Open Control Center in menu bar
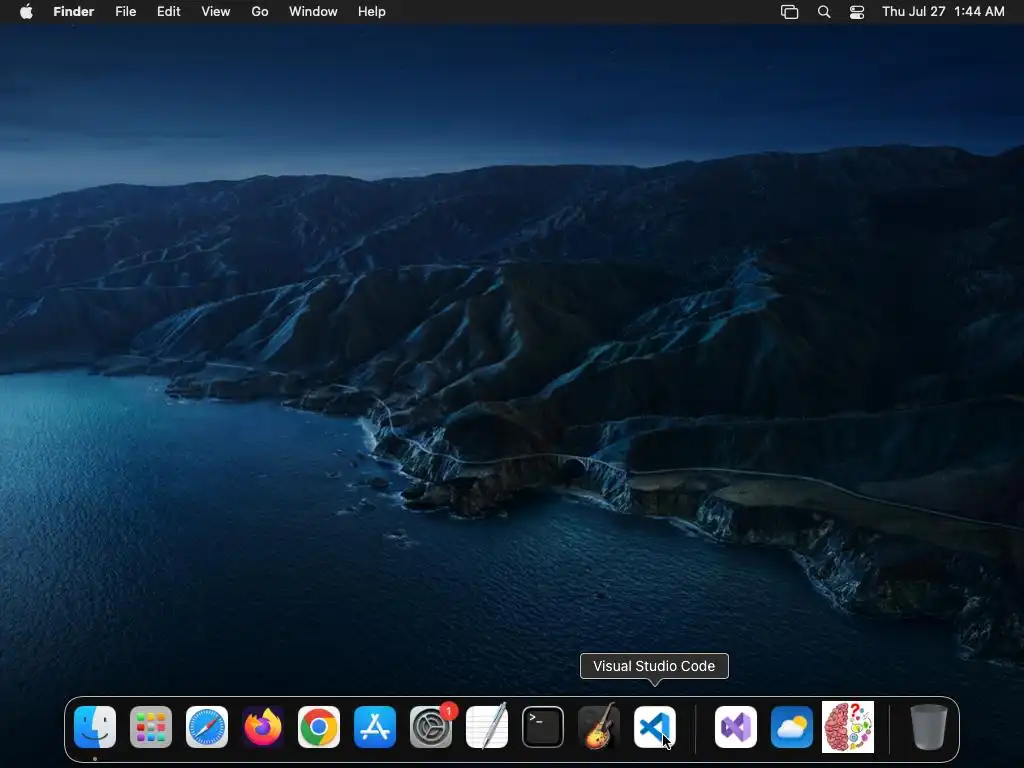Viewport: 1024px width, 768px height. point(857,12)
